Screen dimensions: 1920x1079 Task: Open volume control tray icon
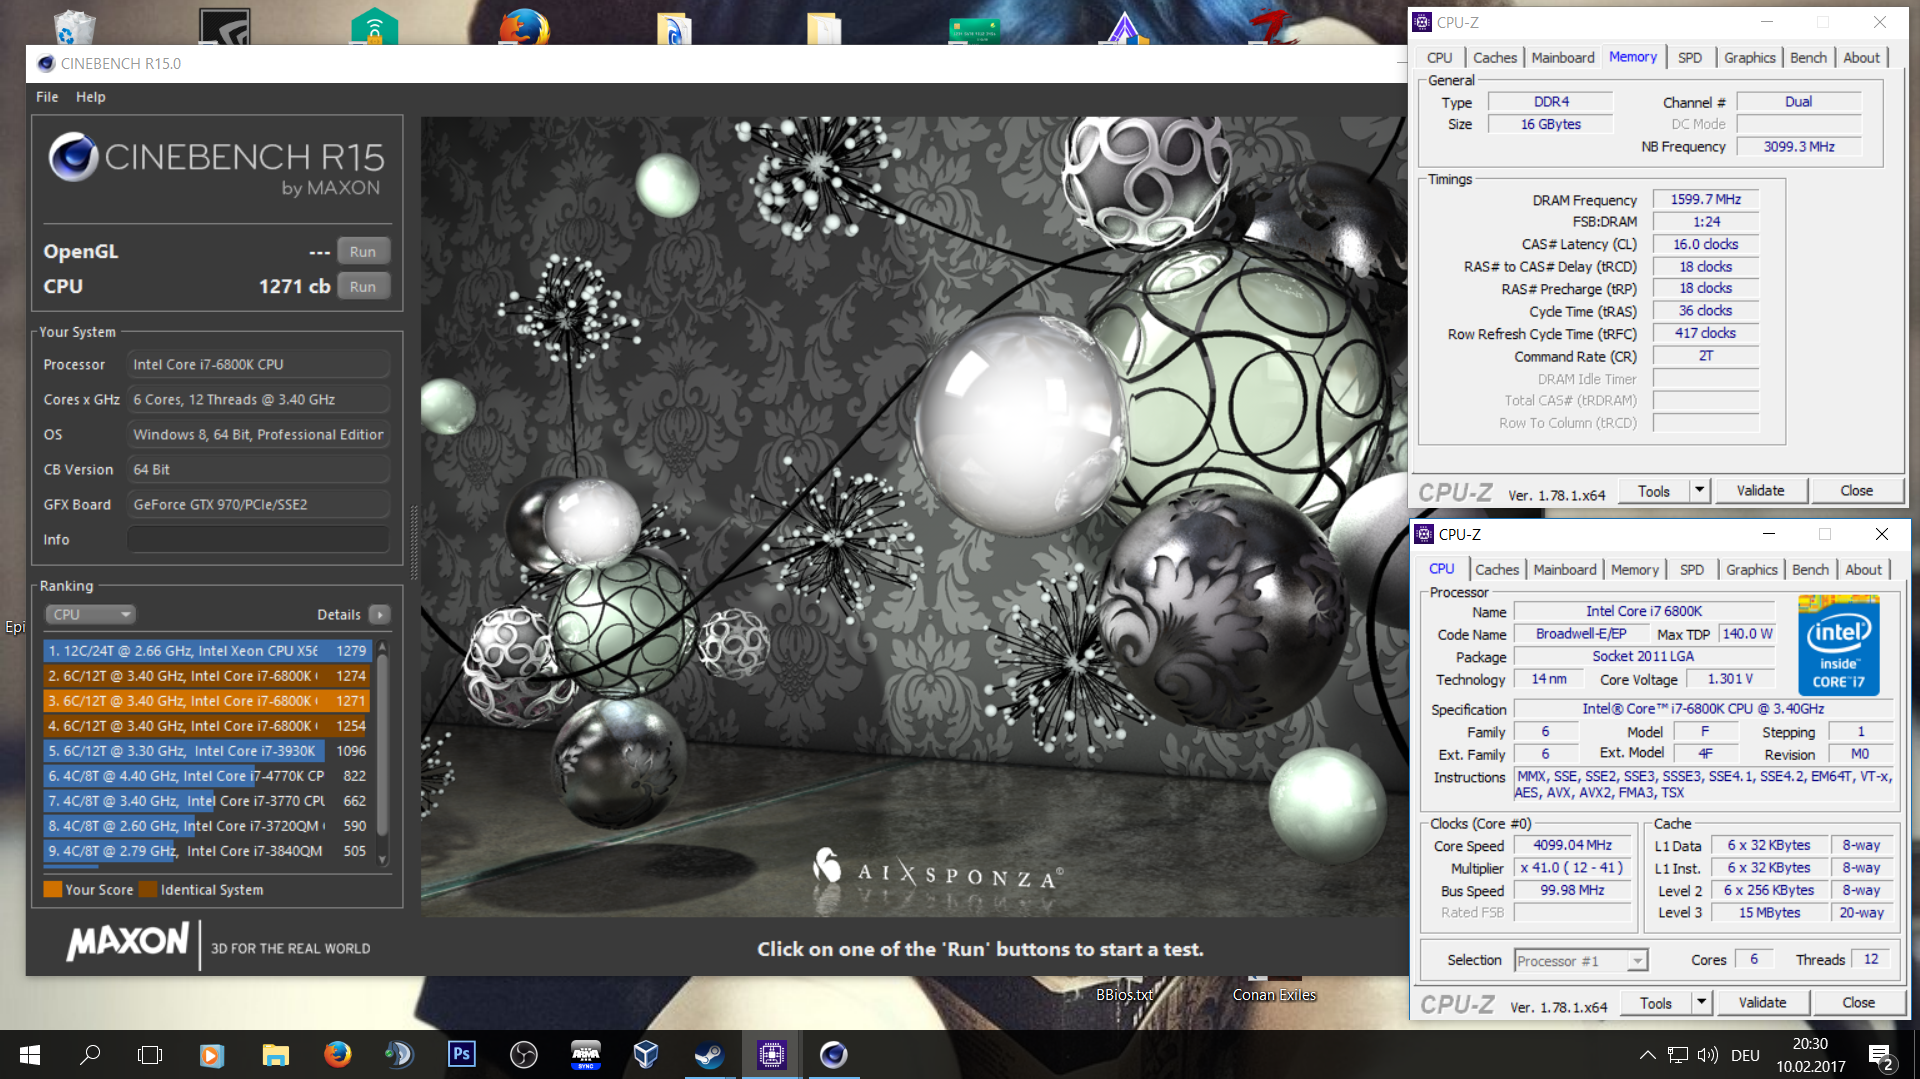point(1707,1055)
